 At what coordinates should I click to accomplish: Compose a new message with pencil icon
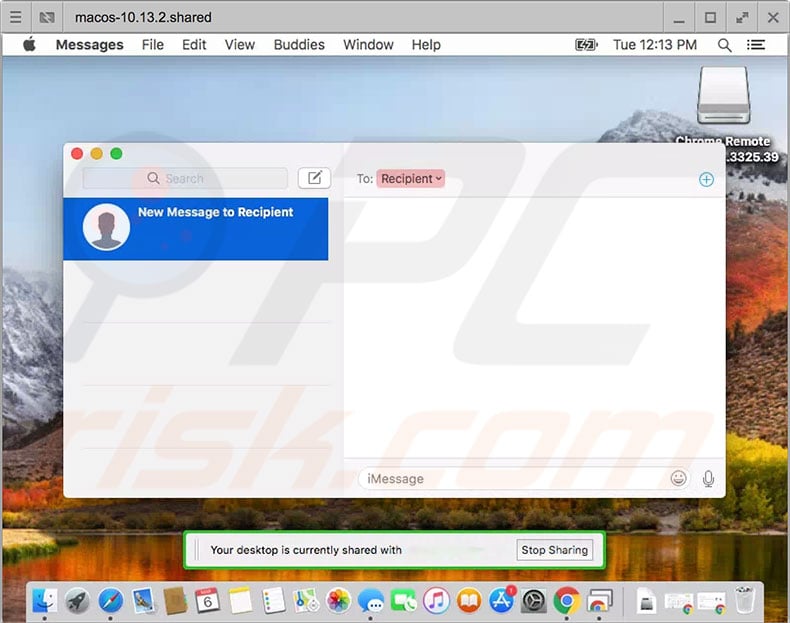click(x=314, y=178)
